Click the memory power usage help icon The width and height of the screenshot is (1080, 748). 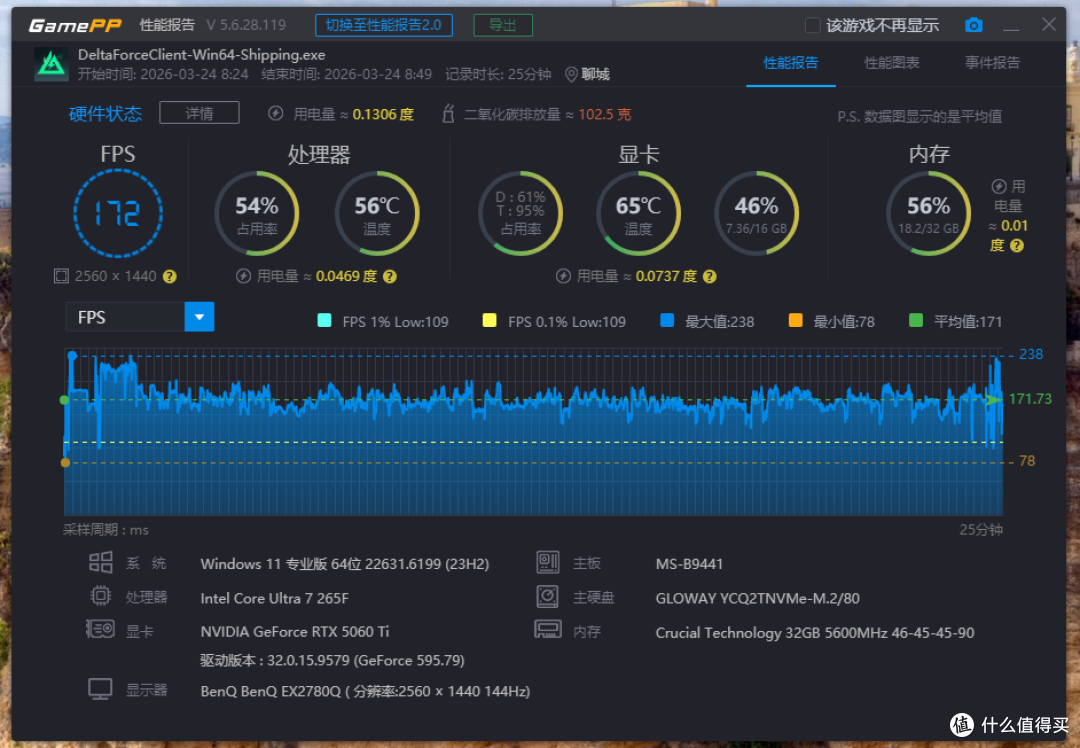point(1017,246)
